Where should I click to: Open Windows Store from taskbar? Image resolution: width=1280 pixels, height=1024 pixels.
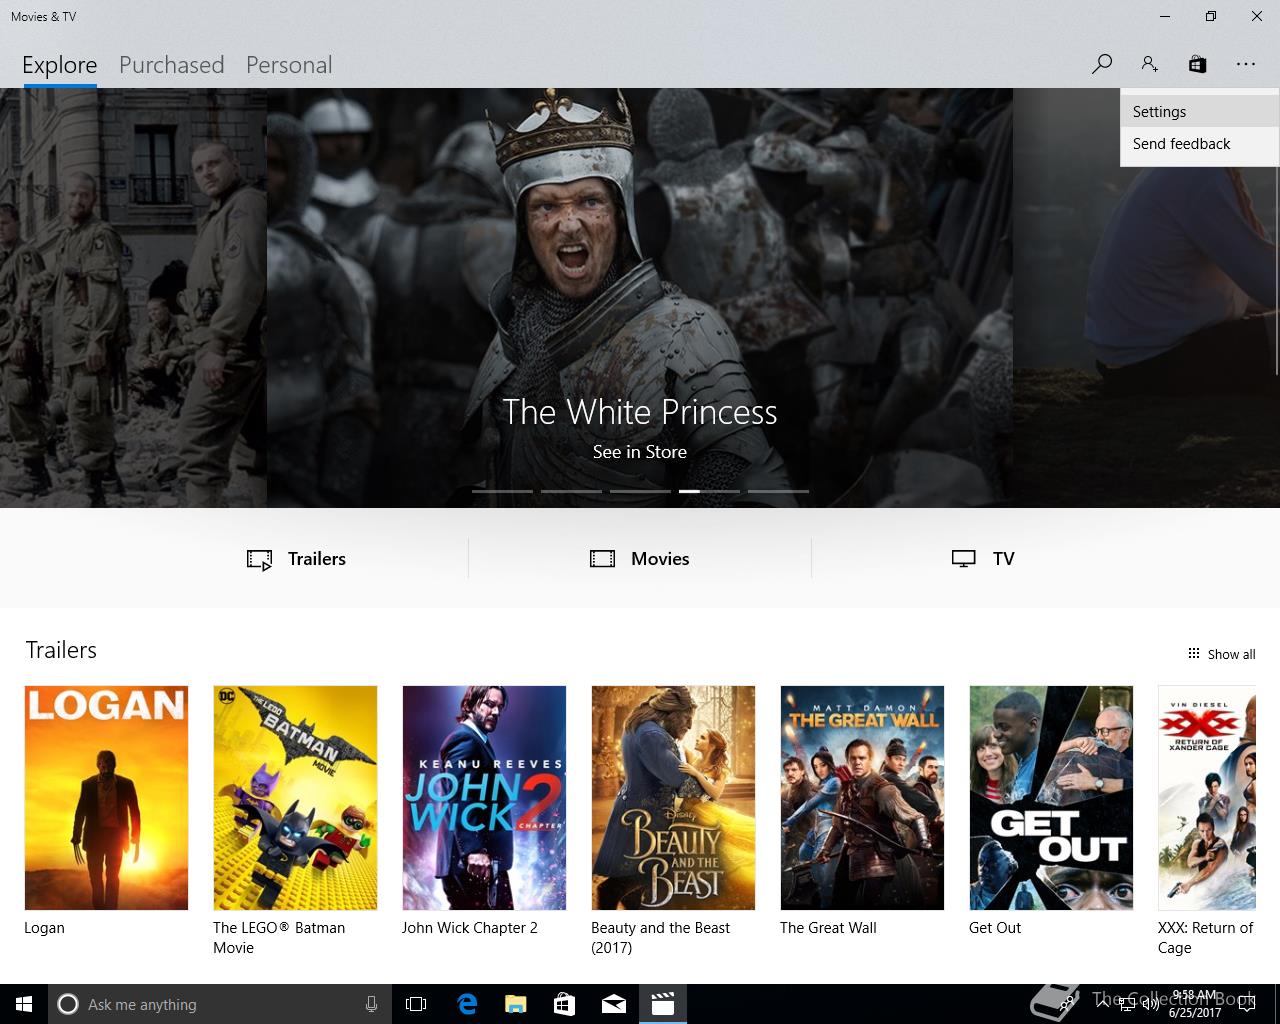coord(564,1004)
